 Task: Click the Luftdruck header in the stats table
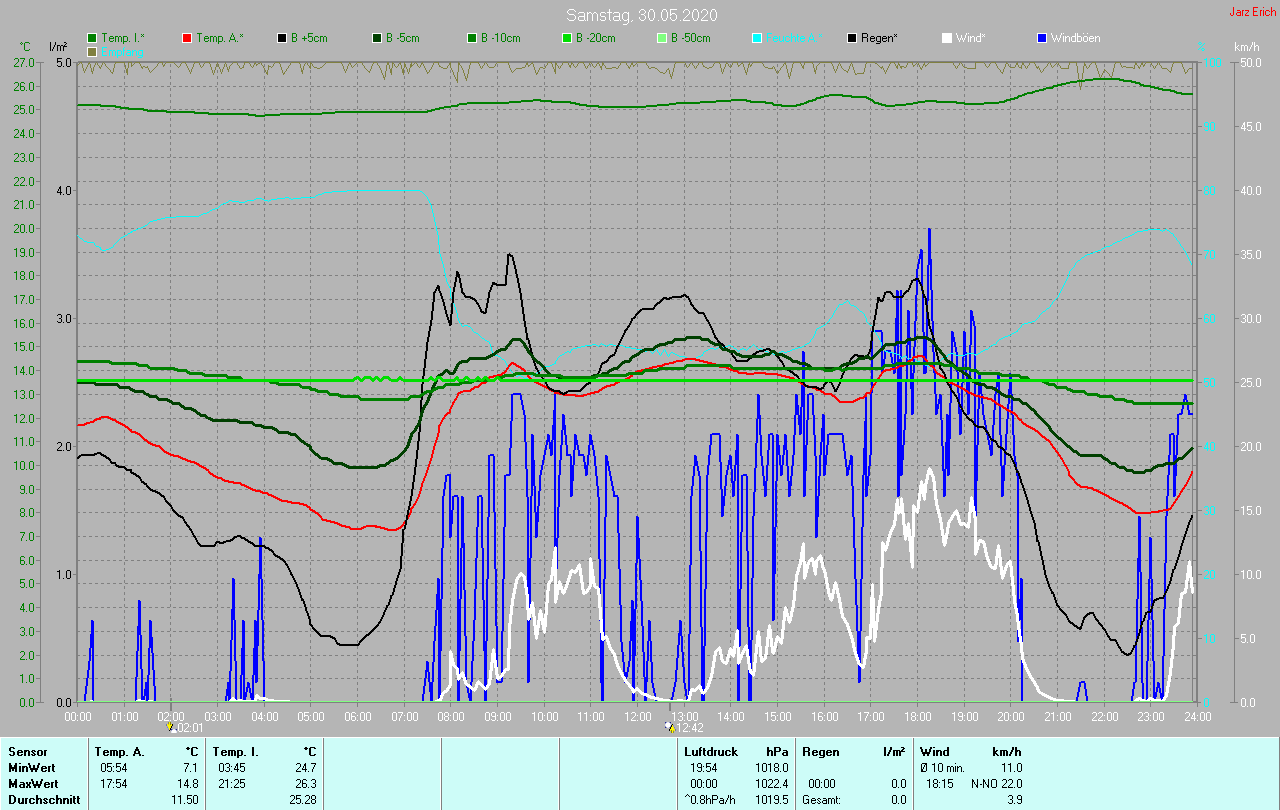711,751
